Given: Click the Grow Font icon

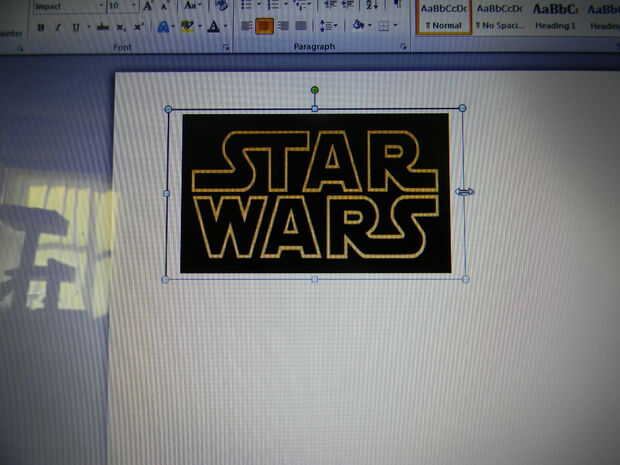Looking at the screenshot, I should tap(147, 6).
